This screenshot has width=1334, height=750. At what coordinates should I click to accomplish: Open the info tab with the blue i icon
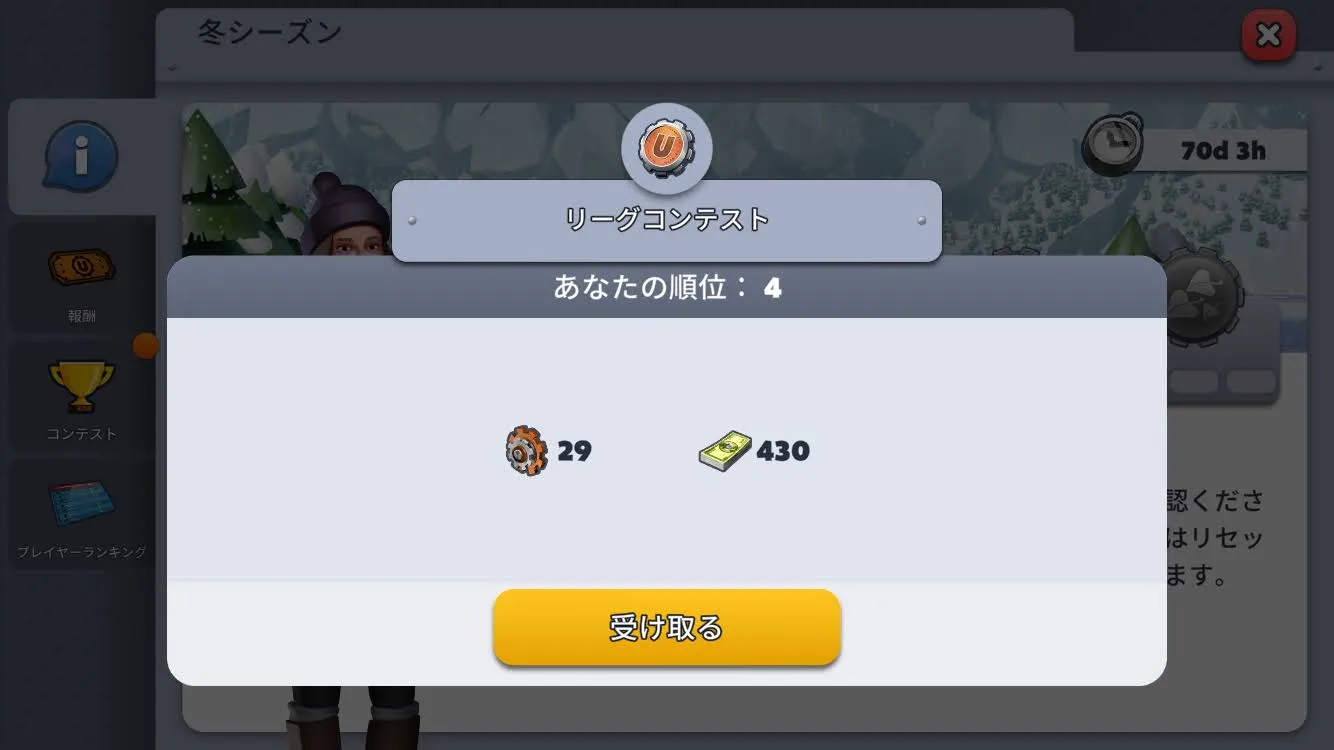tap(82, 157)
